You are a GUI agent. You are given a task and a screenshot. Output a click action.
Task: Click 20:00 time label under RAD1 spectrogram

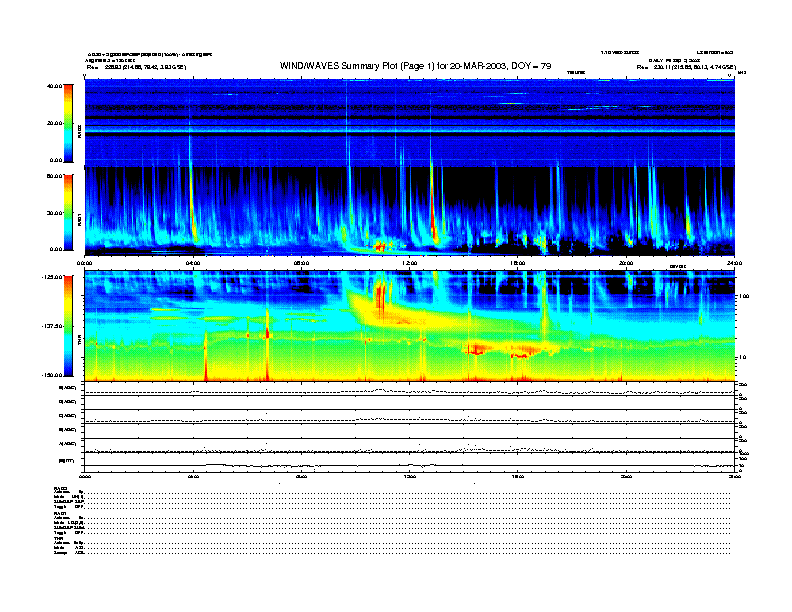coord(626,263)
